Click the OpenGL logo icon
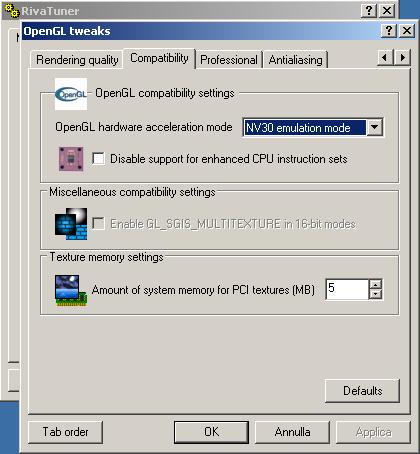Screen dimensions: 420x454 (71, 94)
